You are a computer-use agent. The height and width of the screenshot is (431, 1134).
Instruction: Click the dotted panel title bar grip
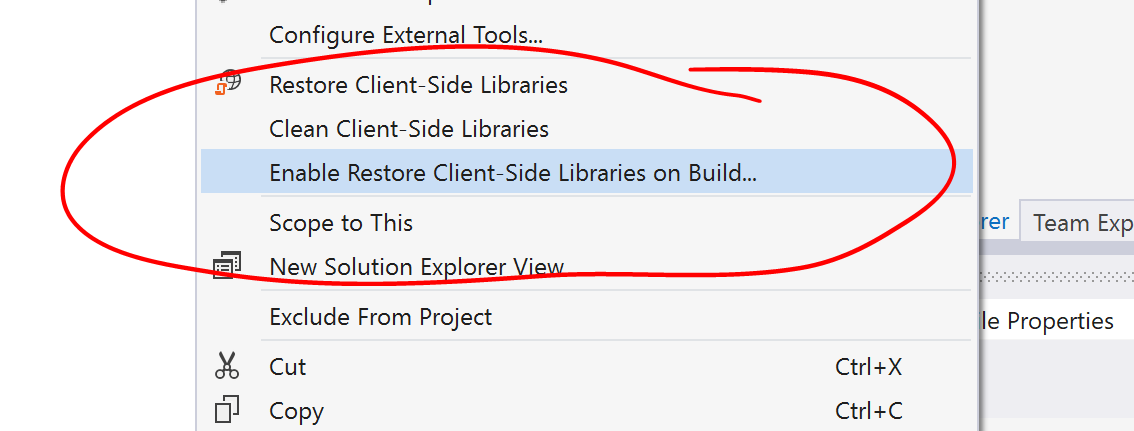(x=1055, y=276)
